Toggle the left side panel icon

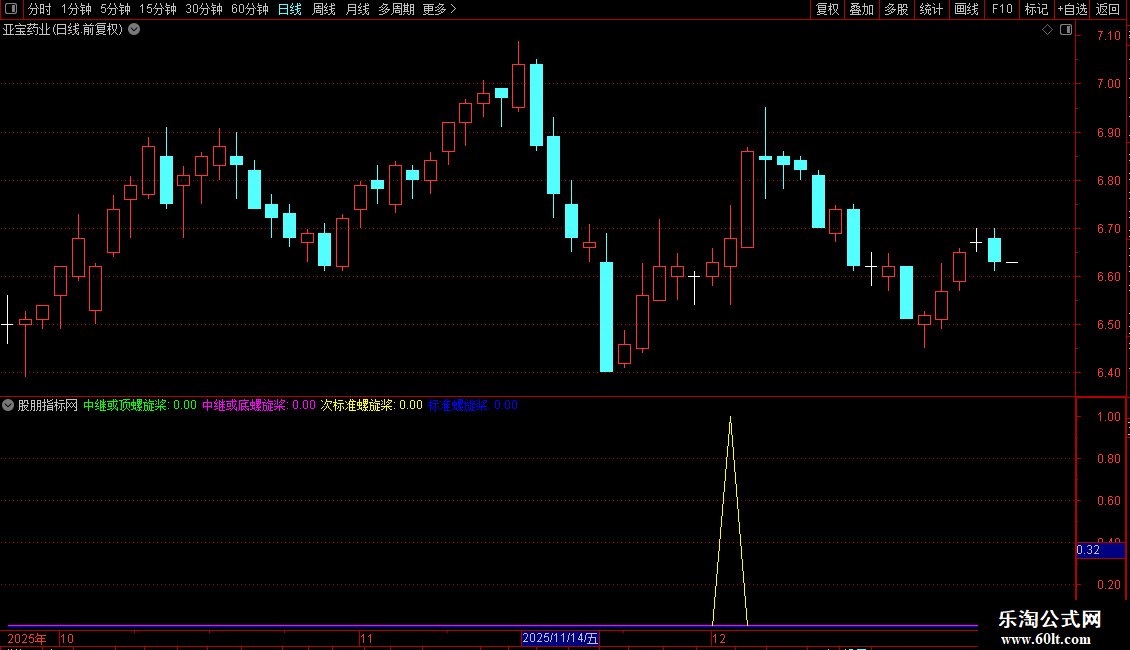[11, 9]
